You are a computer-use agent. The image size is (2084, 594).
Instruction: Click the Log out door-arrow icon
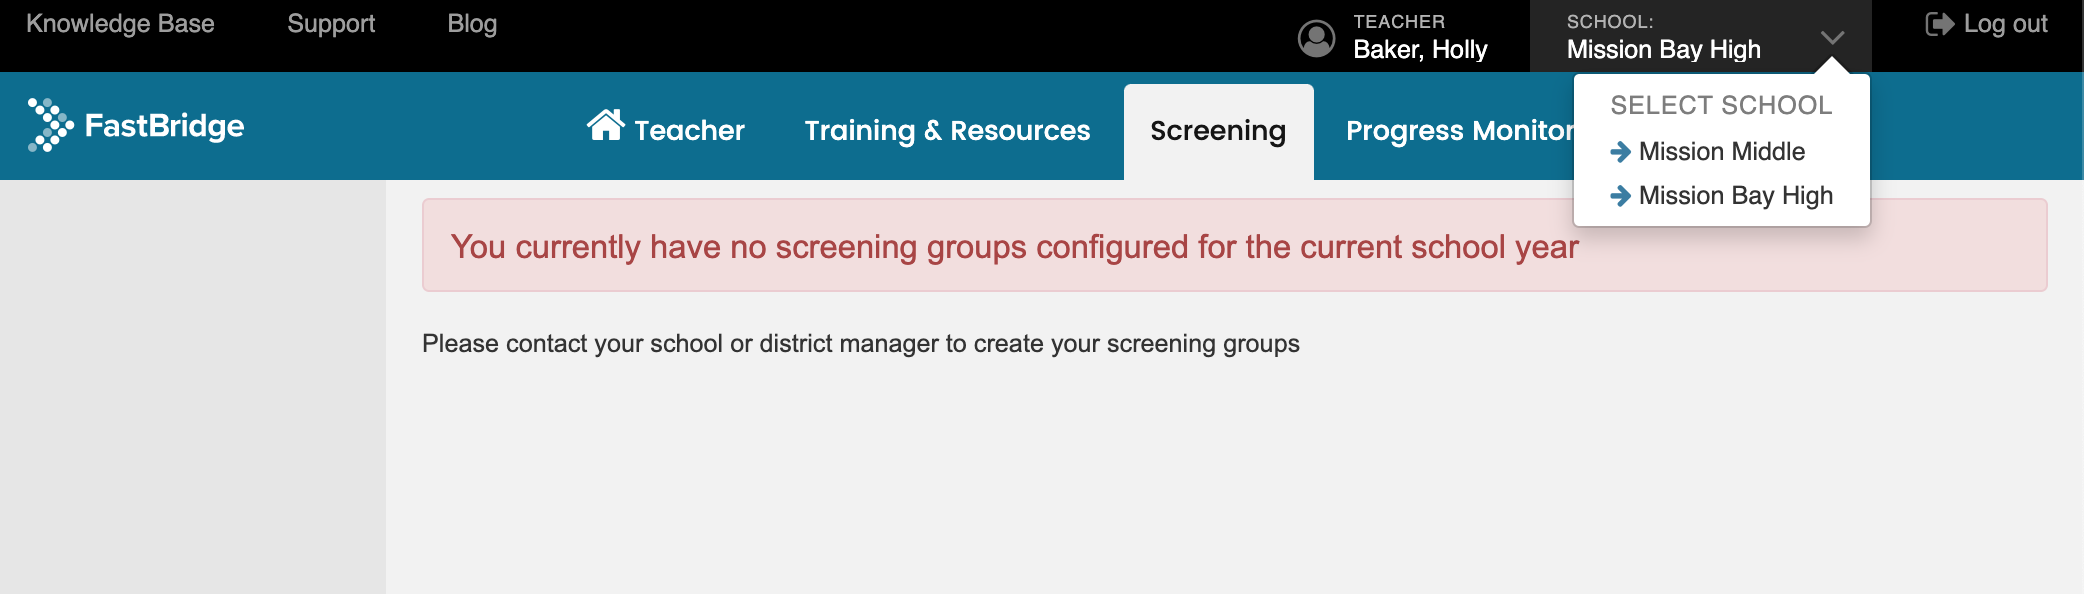pyautogui.click(x=1939, y=24)
